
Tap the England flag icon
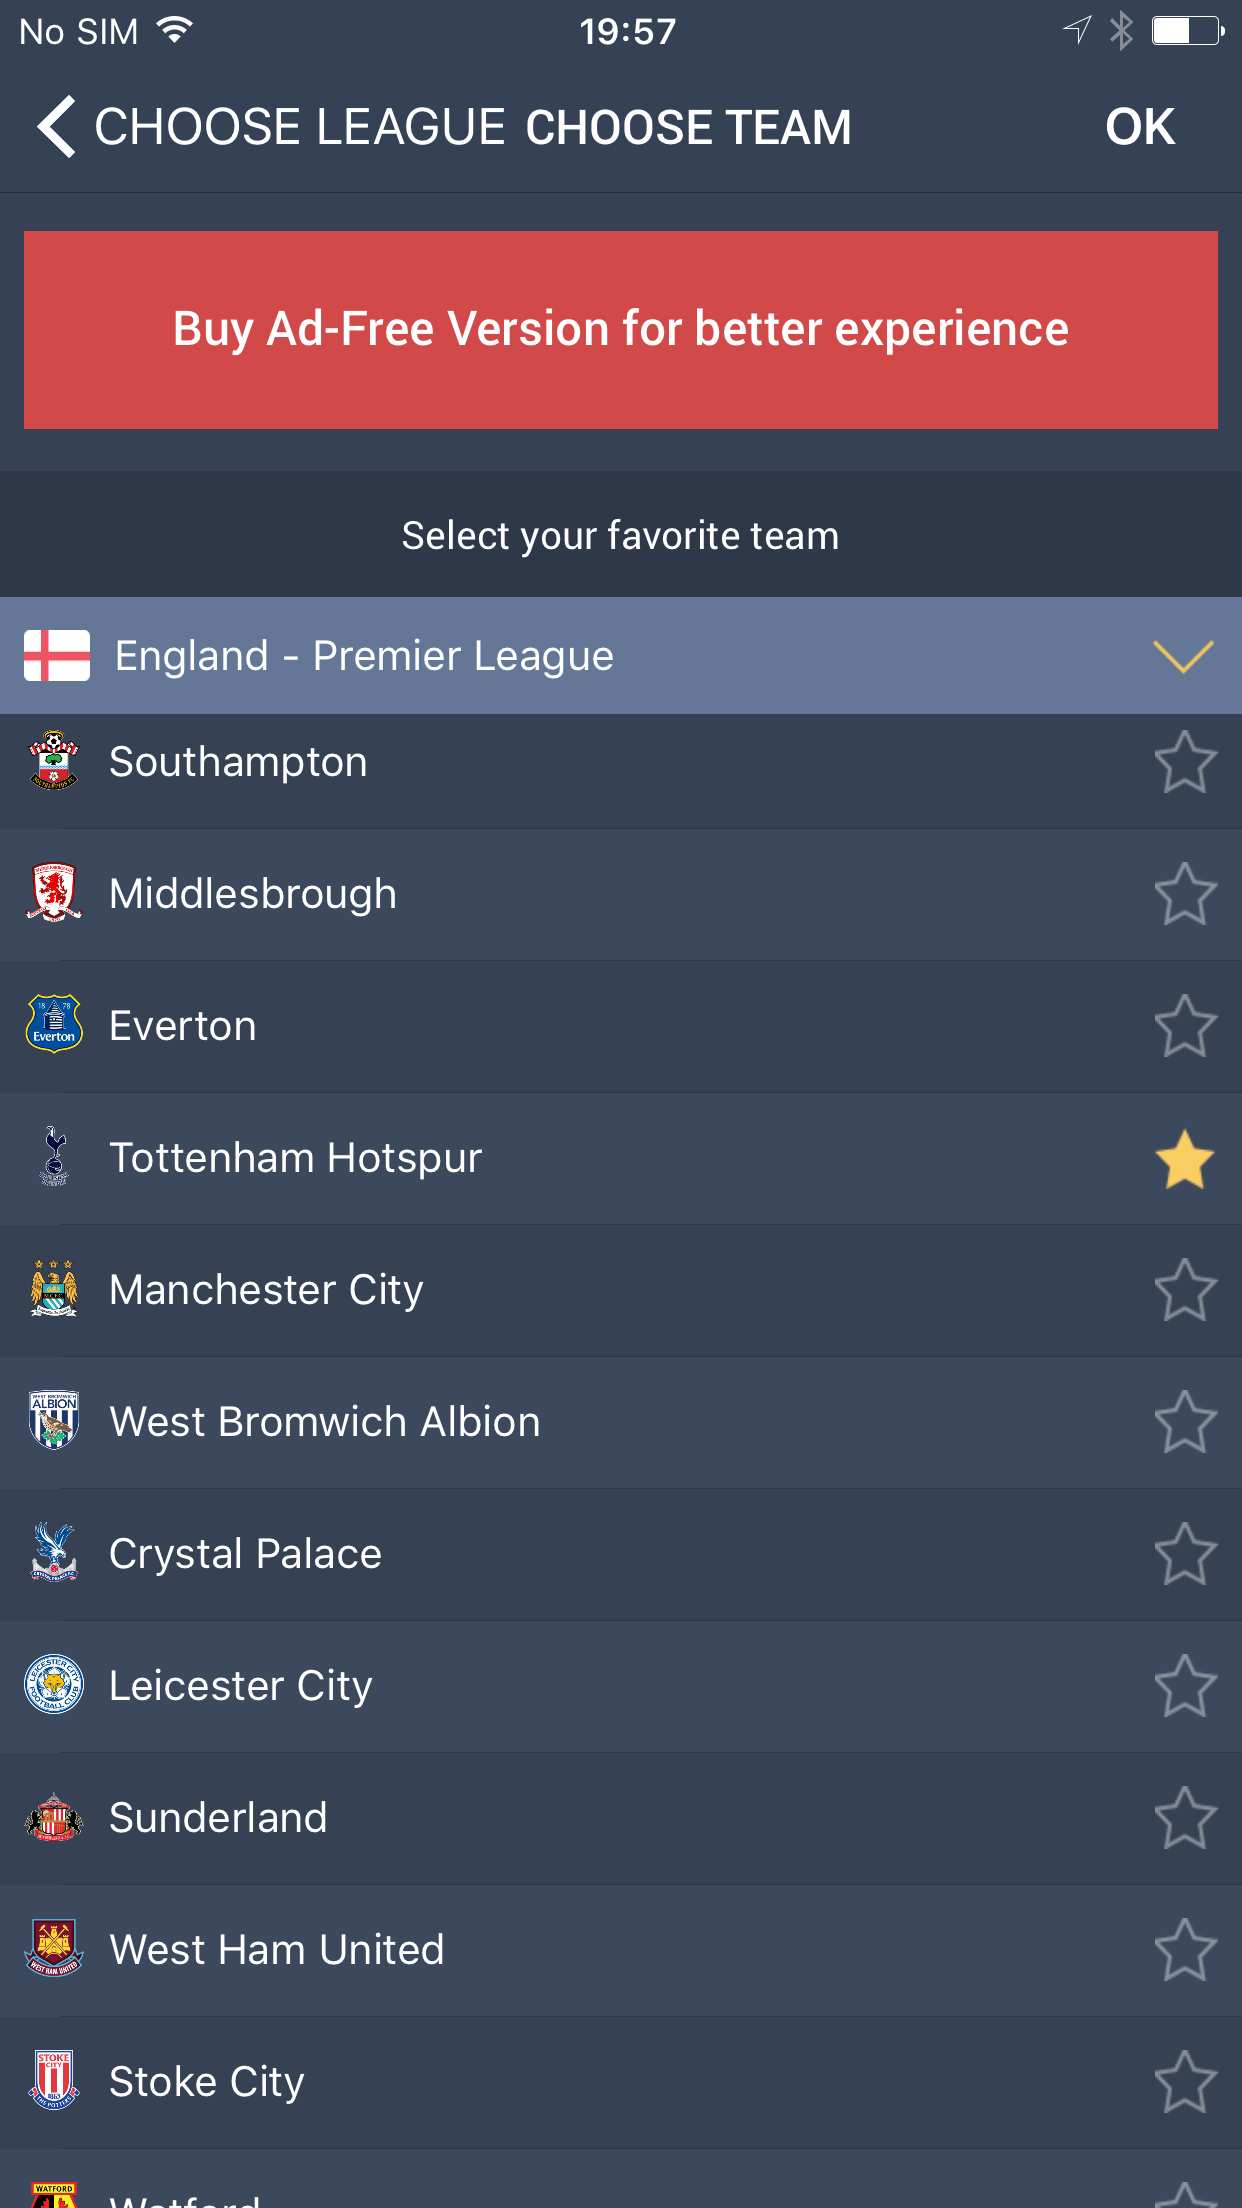coord(57,656)
